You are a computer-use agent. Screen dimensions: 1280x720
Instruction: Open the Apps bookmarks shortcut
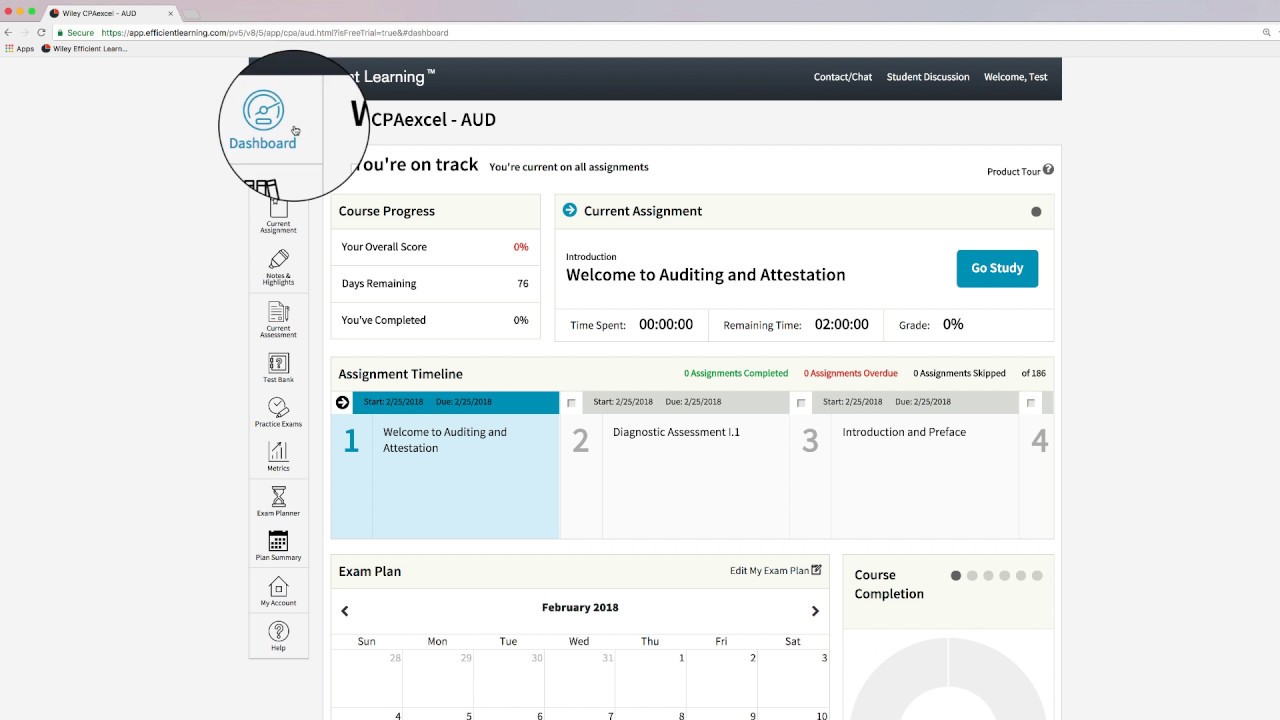click(20, 48)
